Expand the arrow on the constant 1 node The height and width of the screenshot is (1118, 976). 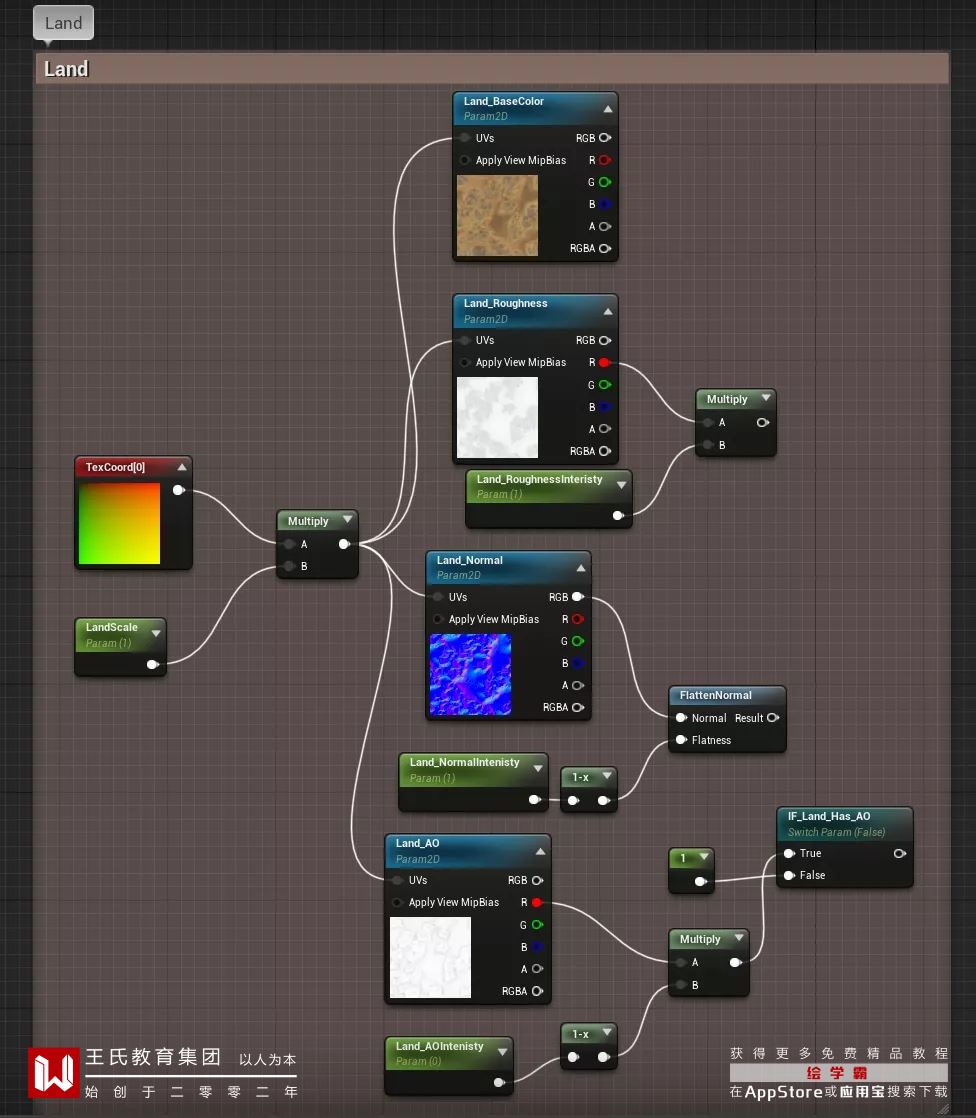704,856
